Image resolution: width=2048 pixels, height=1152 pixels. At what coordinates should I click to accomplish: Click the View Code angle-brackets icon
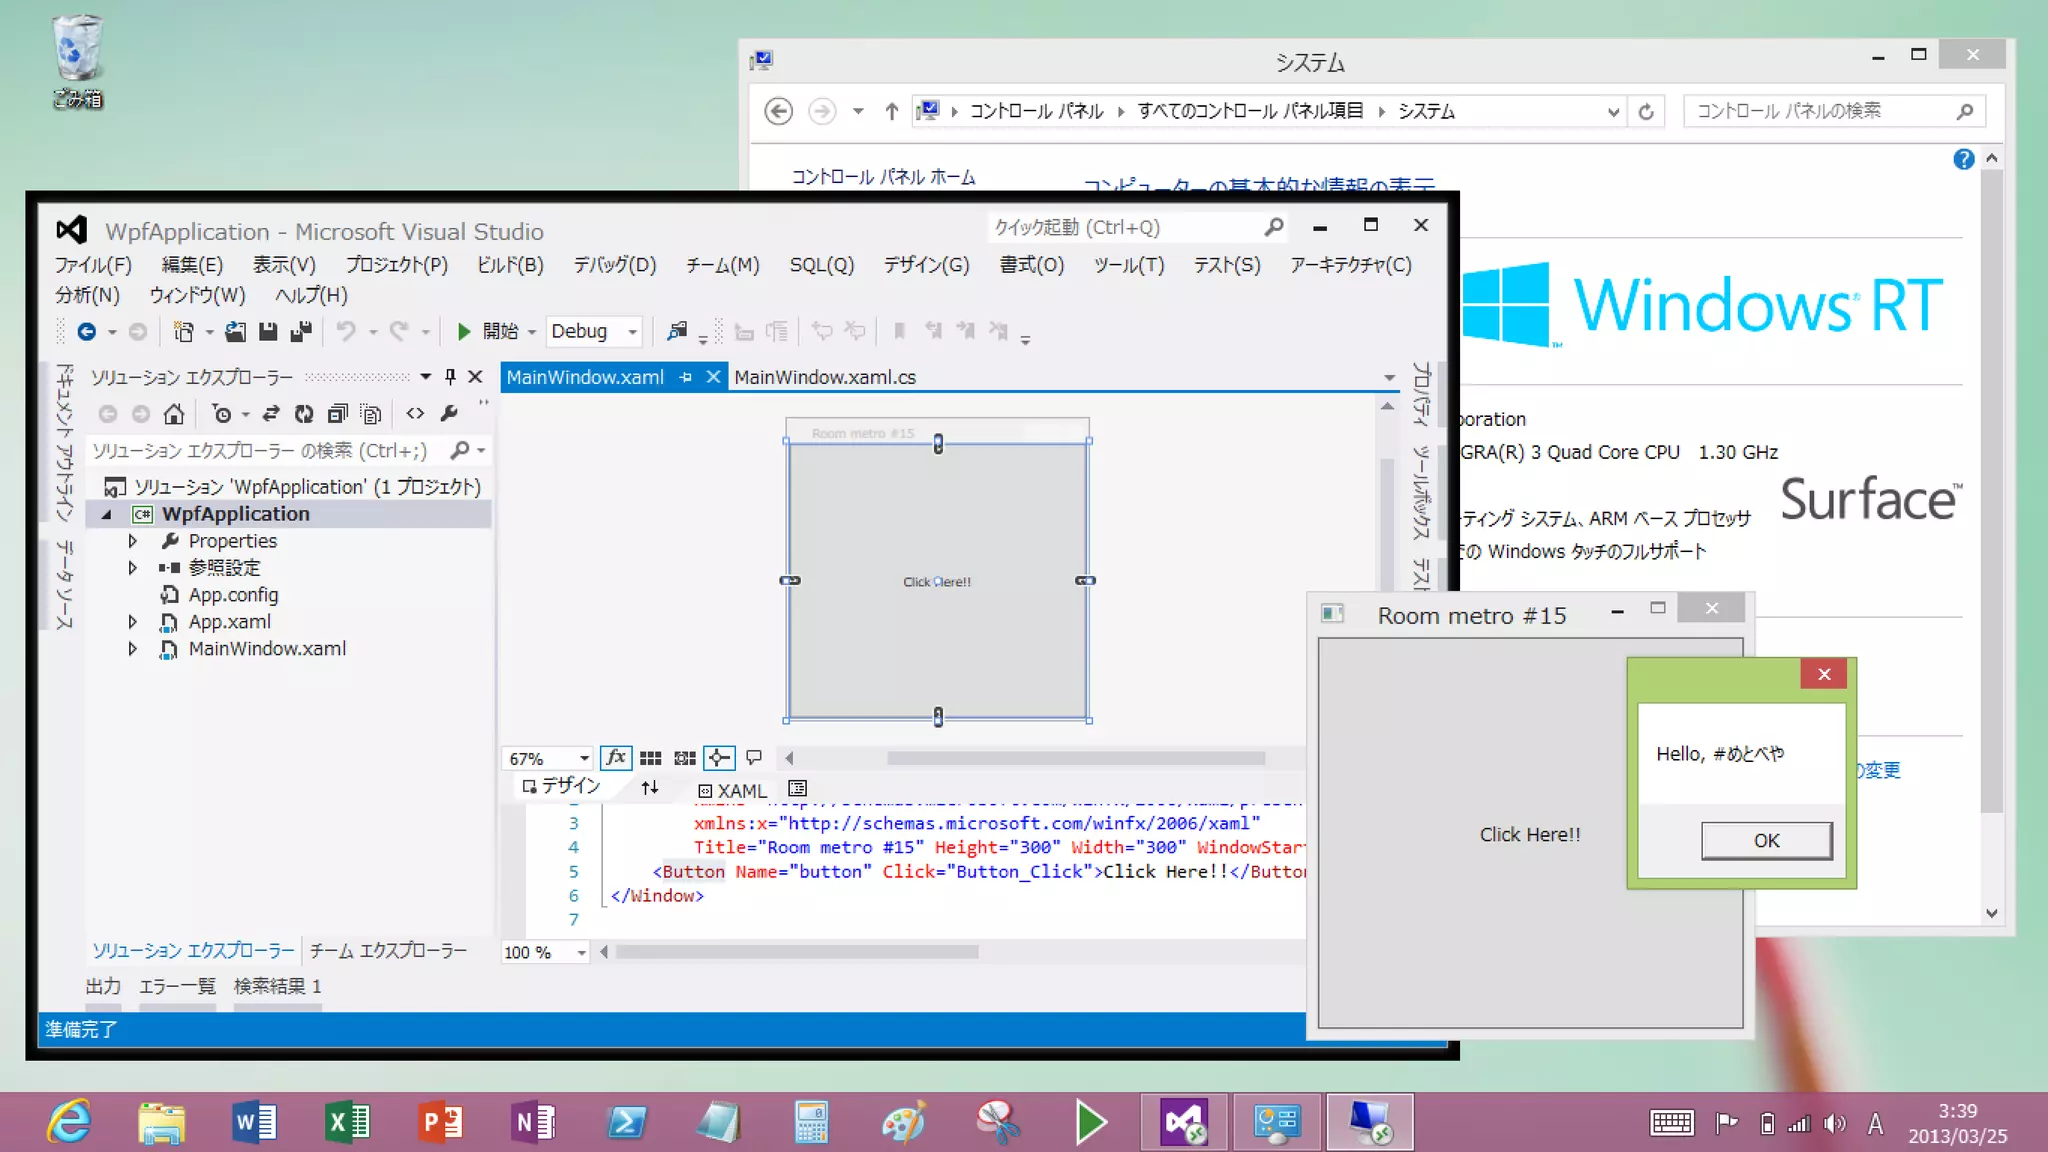point(415,413)
